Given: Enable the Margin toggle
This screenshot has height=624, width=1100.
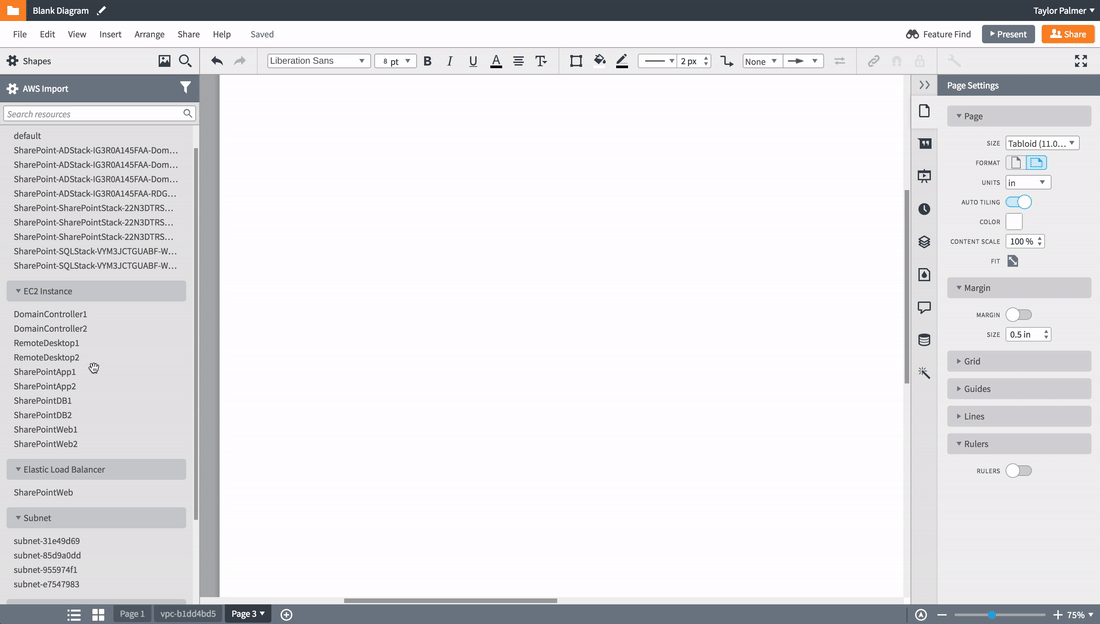Looking at the screenshot, I should point(1019,314).
